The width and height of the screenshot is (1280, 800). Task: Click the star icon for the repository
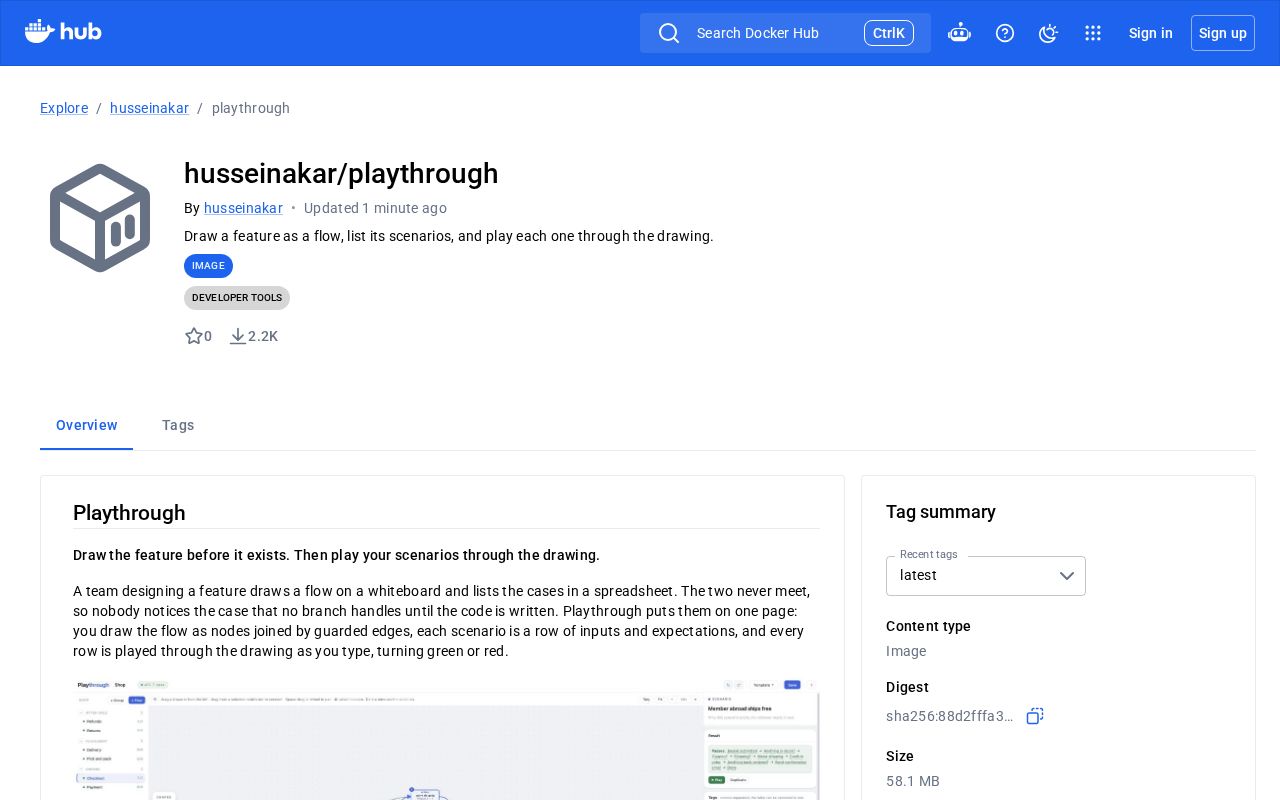[x=194, y=336]
